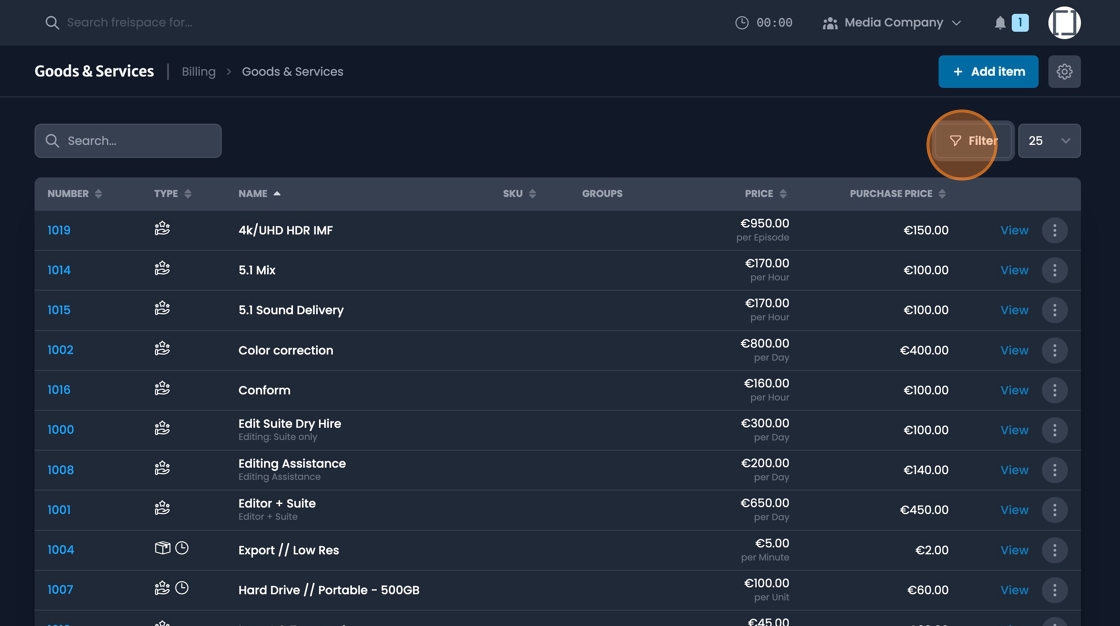Open the kebab menu for Color correction row

(1055, 350)
